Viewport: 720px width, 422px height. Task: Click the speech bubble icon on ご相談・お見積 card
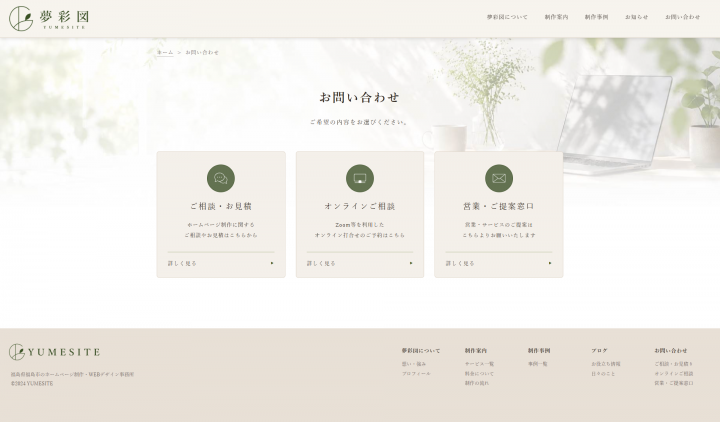coord(221,178)
